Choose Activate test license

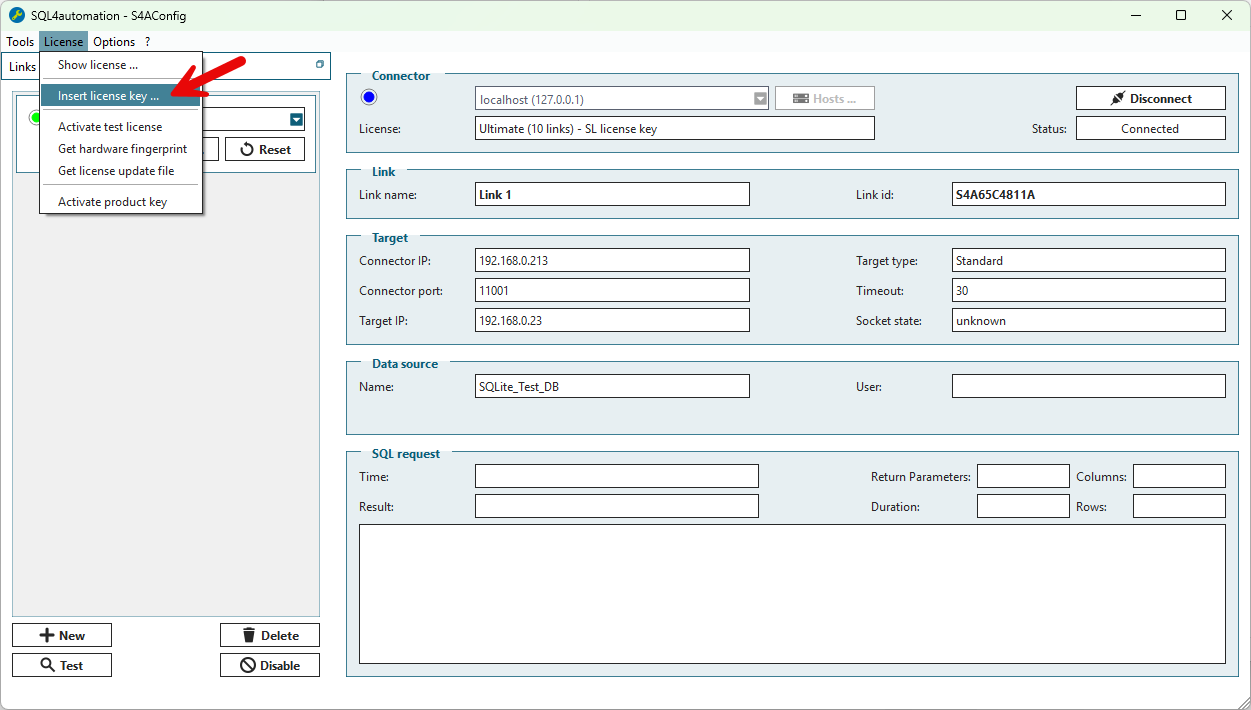tap(121, 127)
